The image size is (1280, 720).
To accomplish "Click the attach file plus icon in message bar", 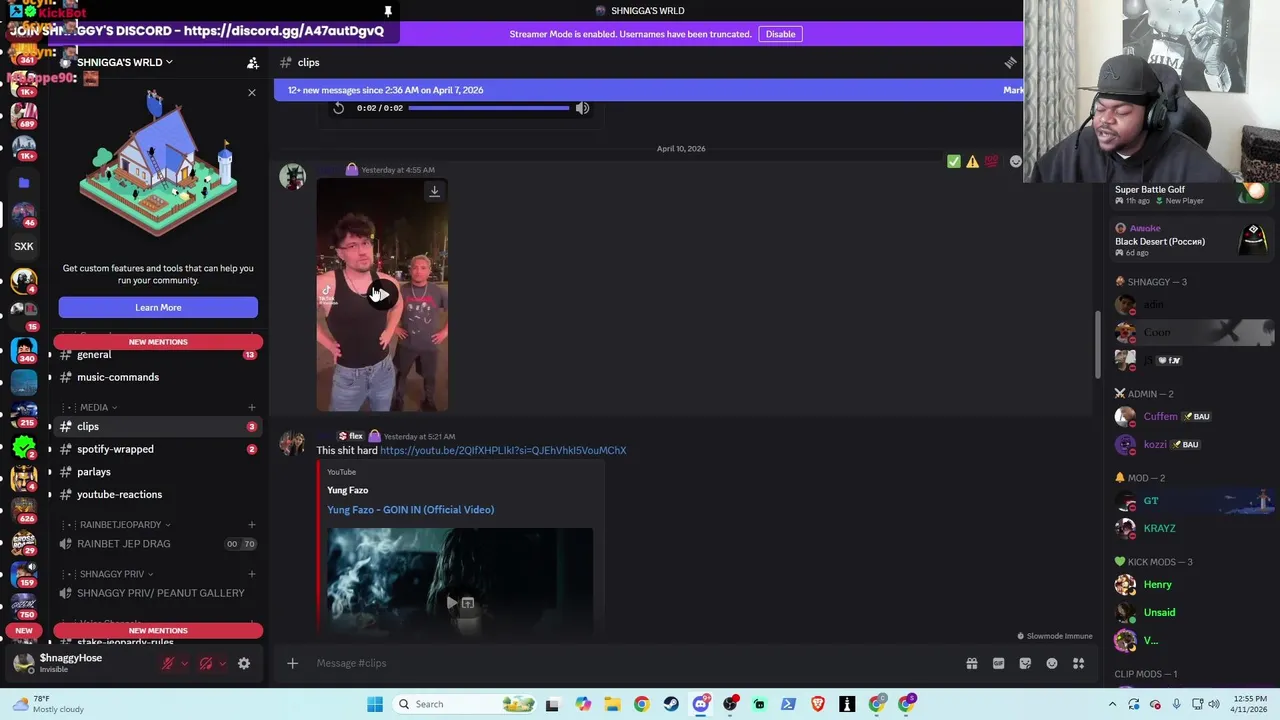I will tap(292, 663).
